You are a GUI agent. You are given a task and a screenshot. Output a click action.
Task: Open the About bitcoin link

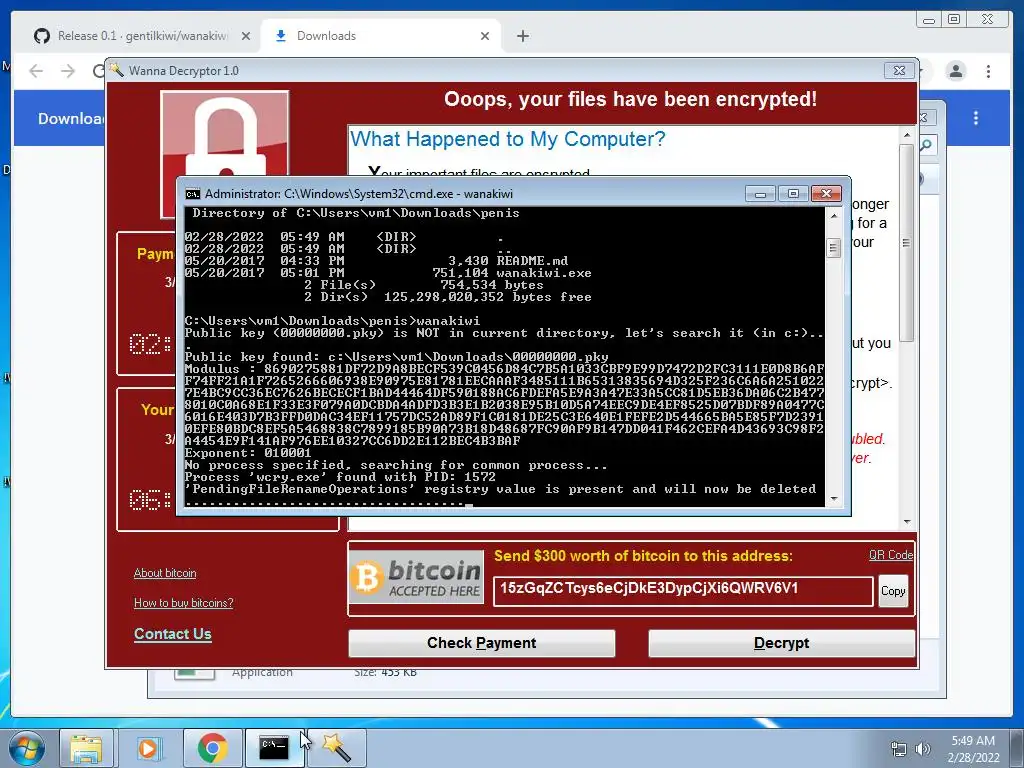click(165, 573)
